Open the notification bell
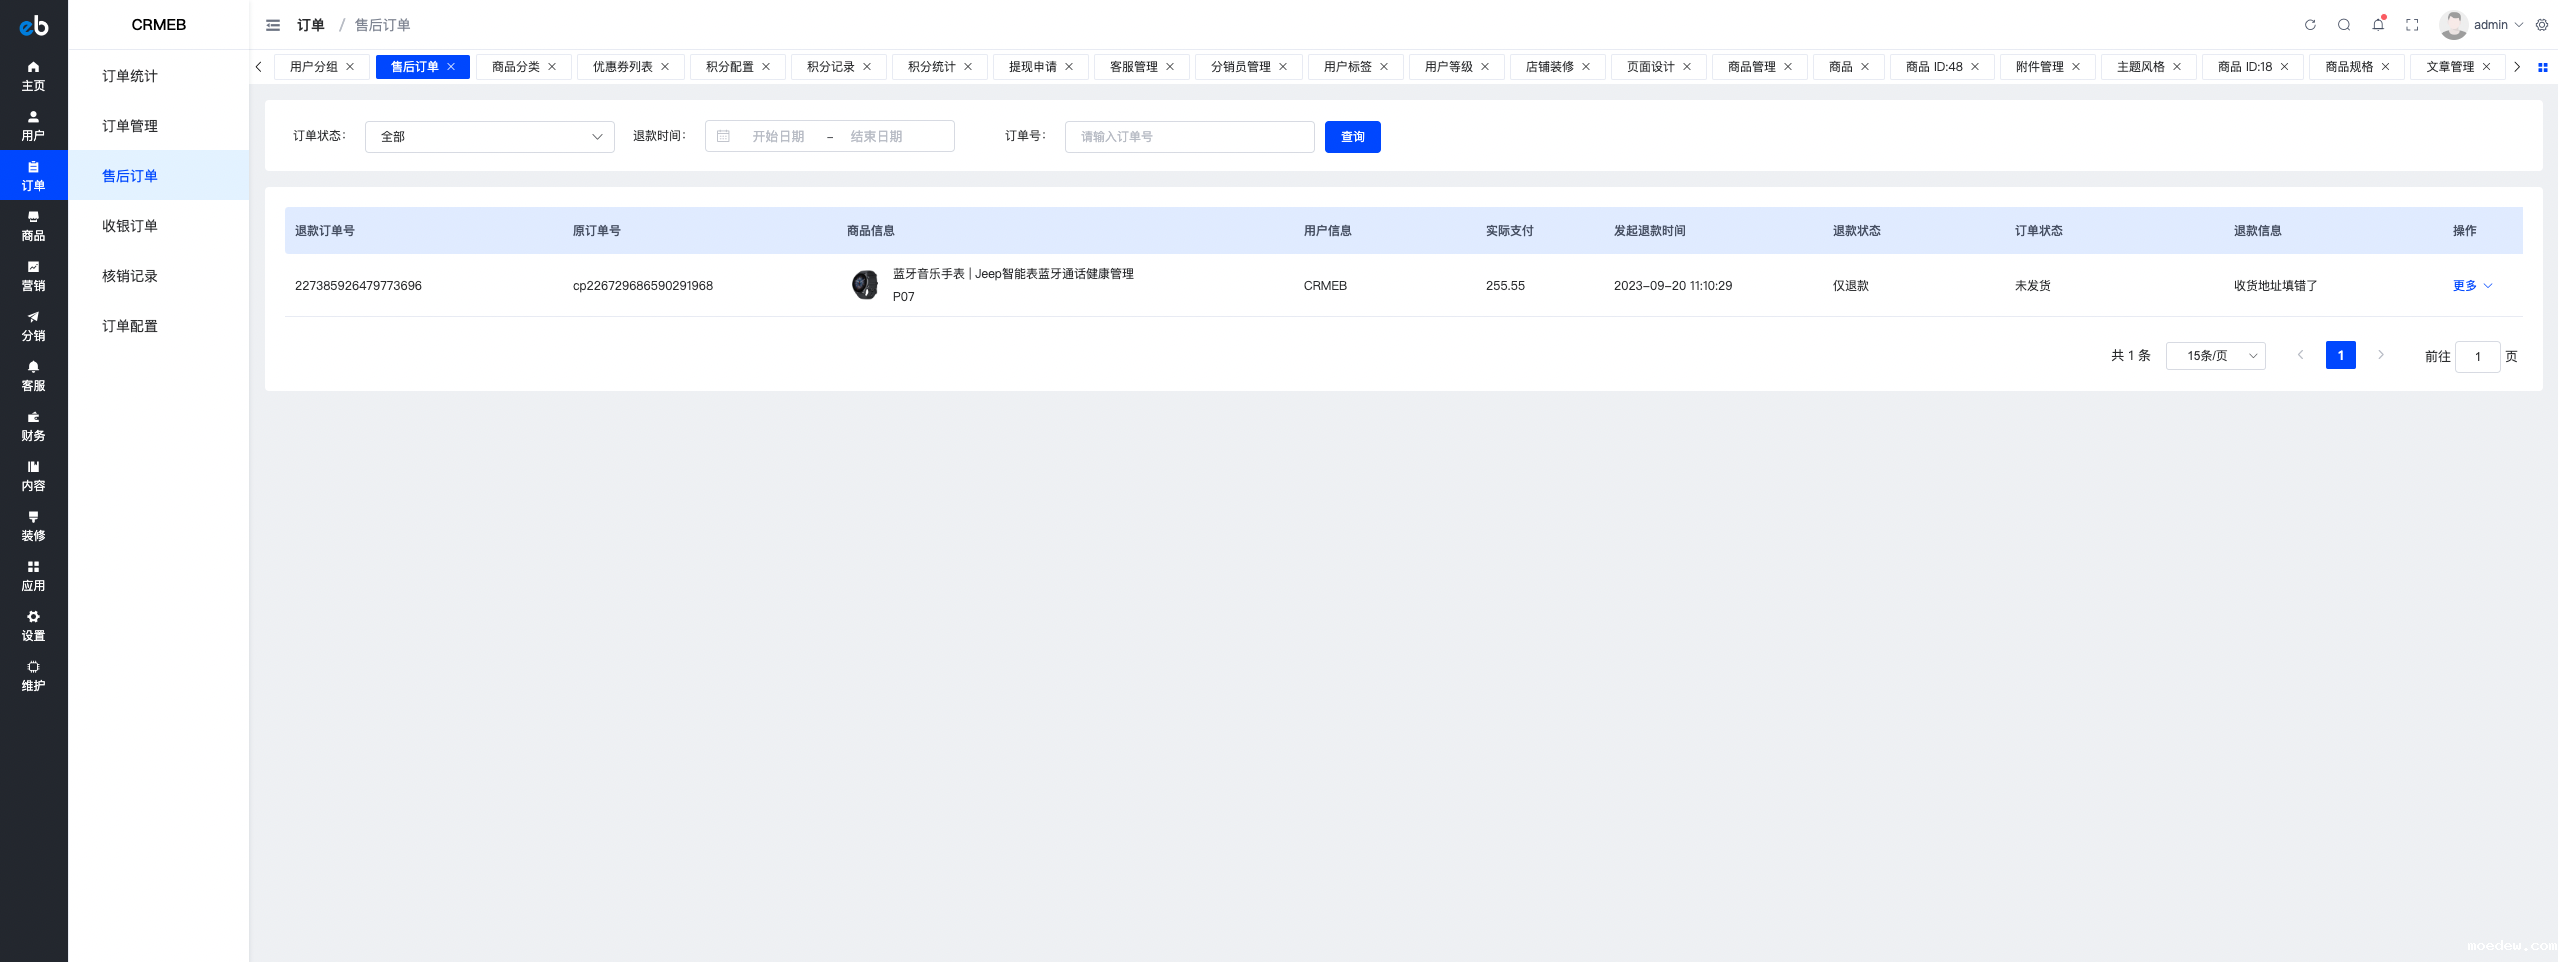The width and height of the screenshot is (2558, 962). [x=2378, y=25]
